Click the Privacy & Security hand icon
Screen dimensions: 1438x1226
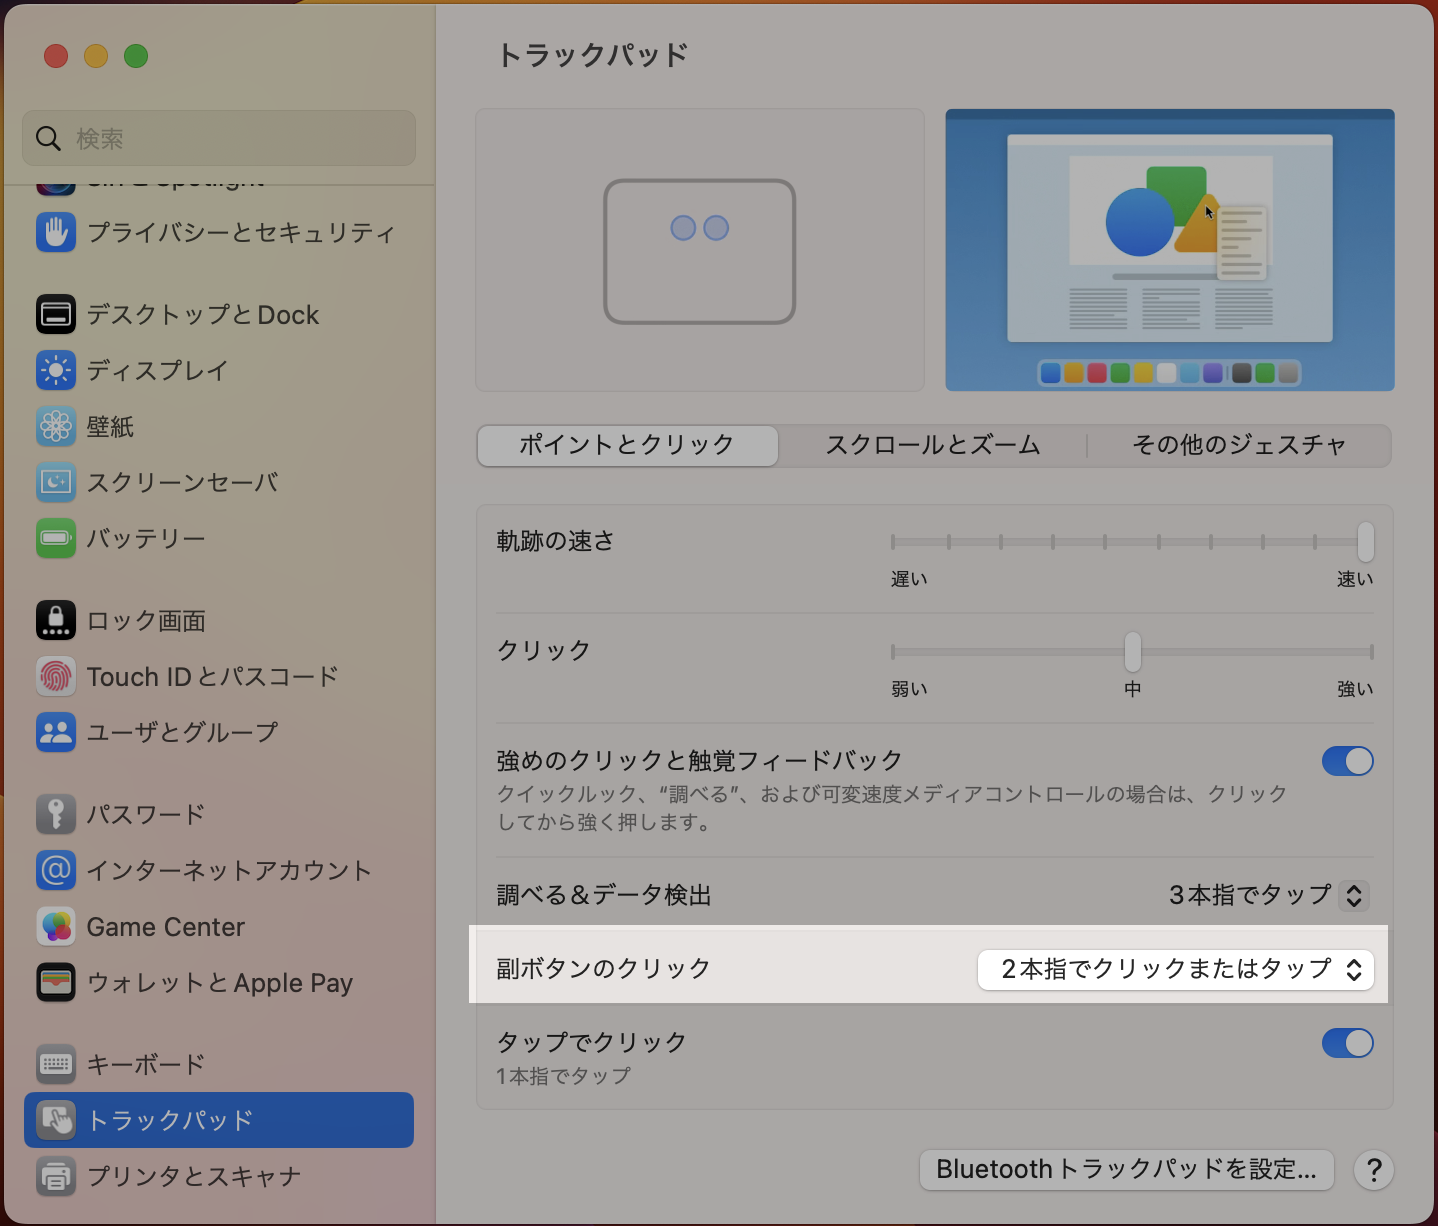coord(56,232)
